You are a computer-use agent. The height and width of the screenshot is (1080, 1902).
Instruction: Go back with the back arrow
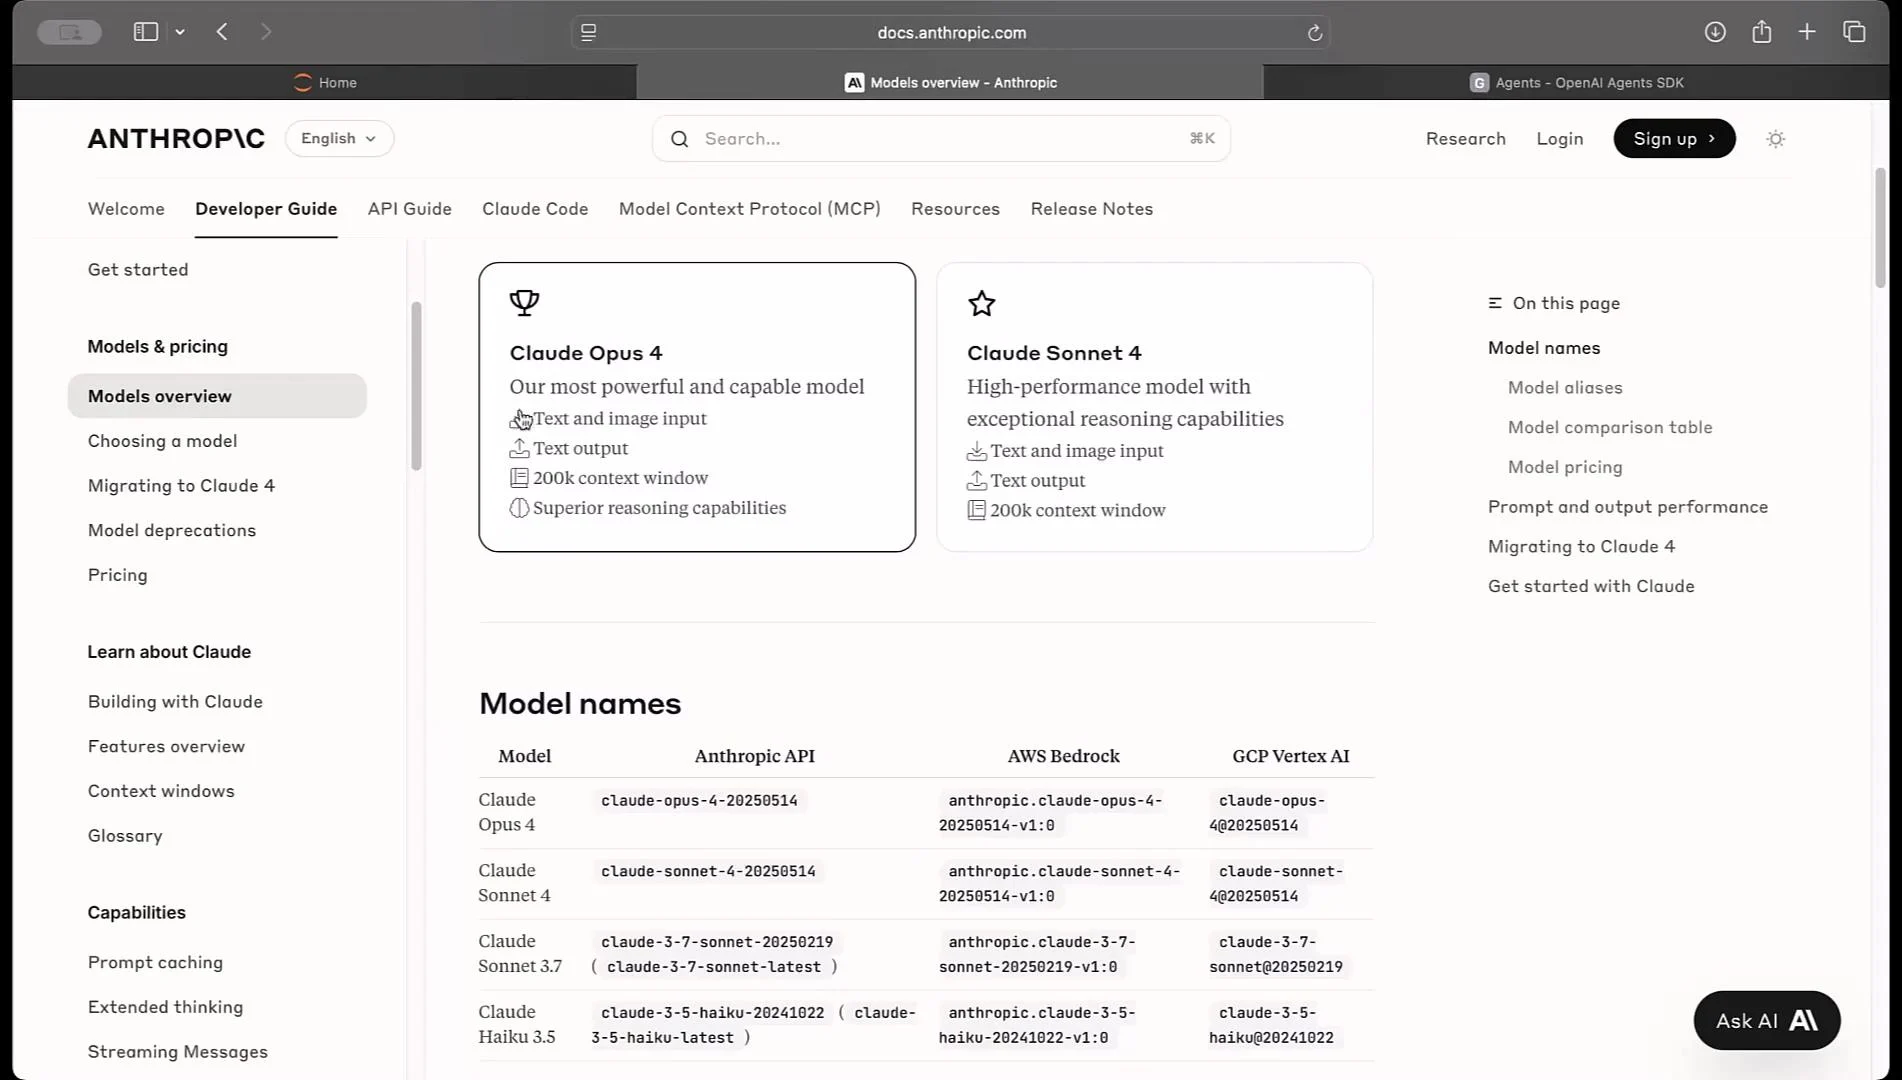pyautogui.click(x=222, y=32)
